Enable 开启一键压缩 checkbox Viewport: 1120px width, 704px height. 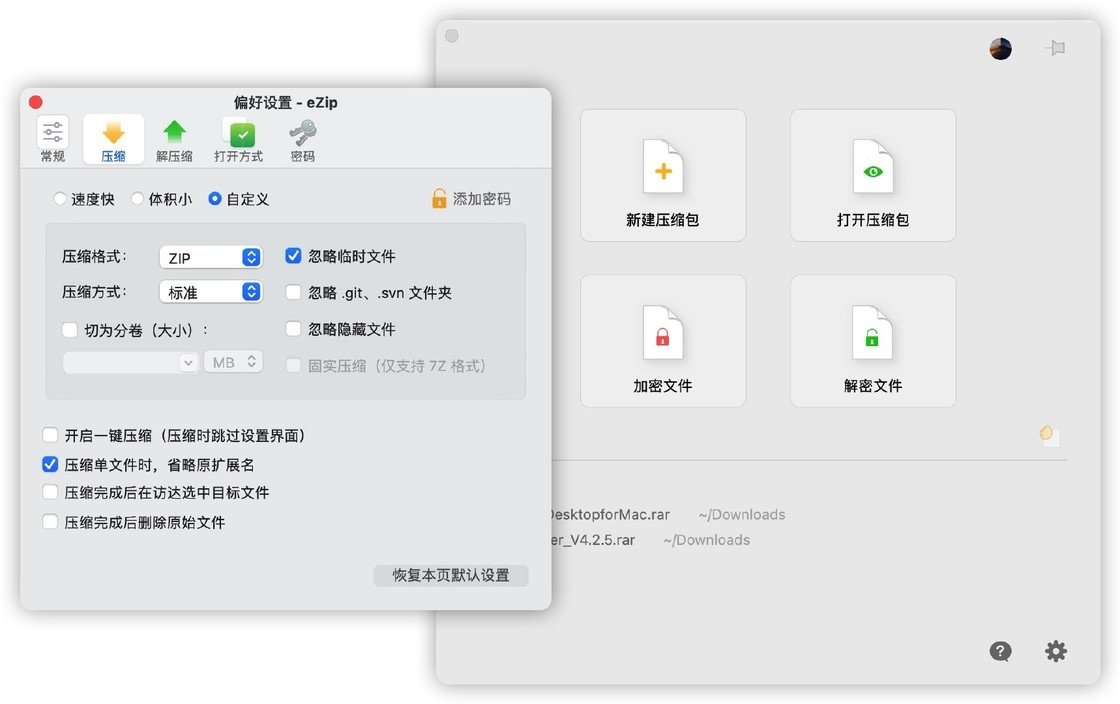tap(50, 435)
